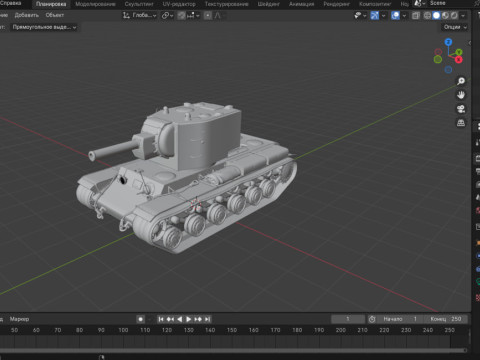480x360 pixels.
Task: Click the negative Y circle on the gizmo
Action: 438,59
